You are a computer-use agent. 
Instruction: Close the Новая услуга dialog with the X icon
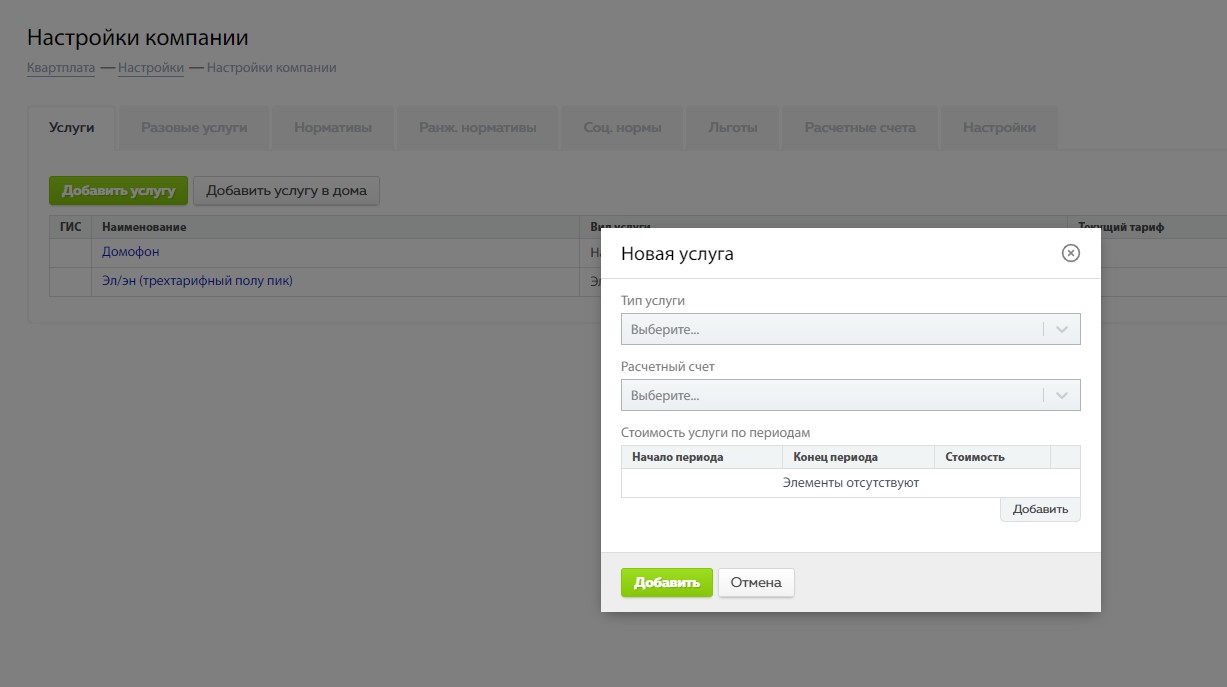[1070, 253]
